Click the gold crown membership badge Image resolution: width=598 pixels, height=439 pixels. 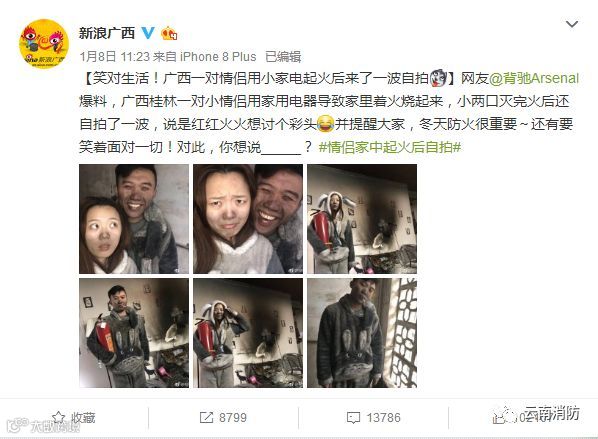(x=169, y=34)
